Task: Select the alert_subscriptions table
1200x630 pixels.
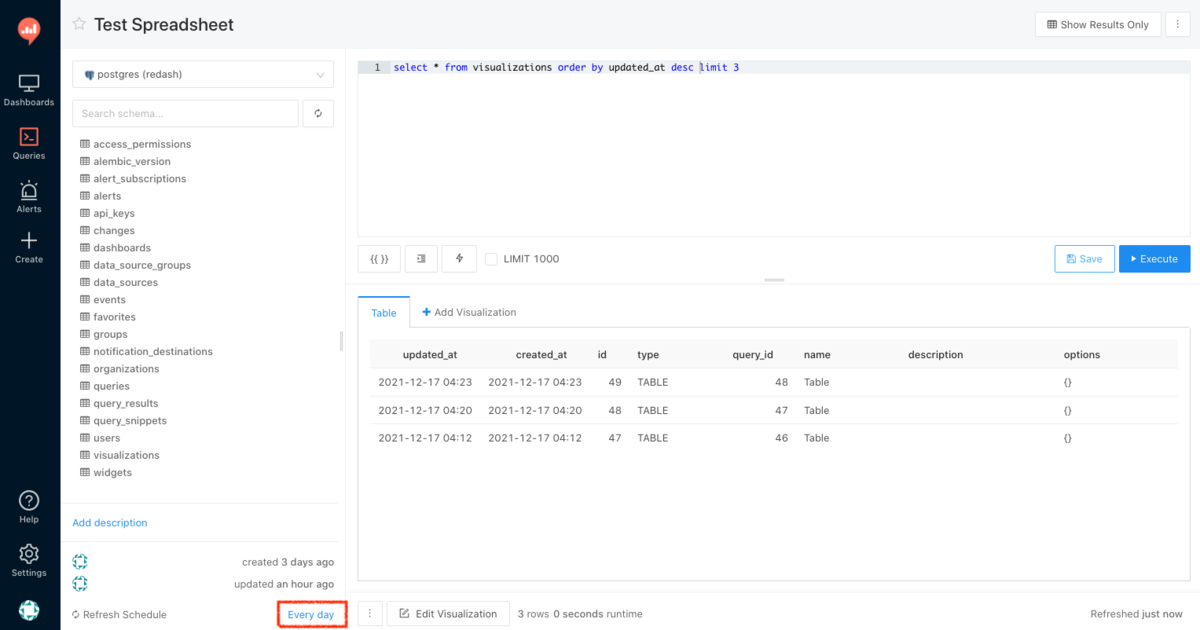Action: pyautogui.click(x=140, y=178)
